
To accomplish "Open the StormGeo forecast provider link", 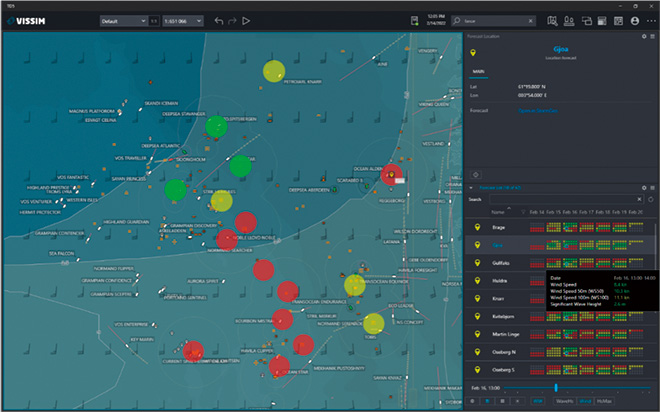I will (538, 111).
